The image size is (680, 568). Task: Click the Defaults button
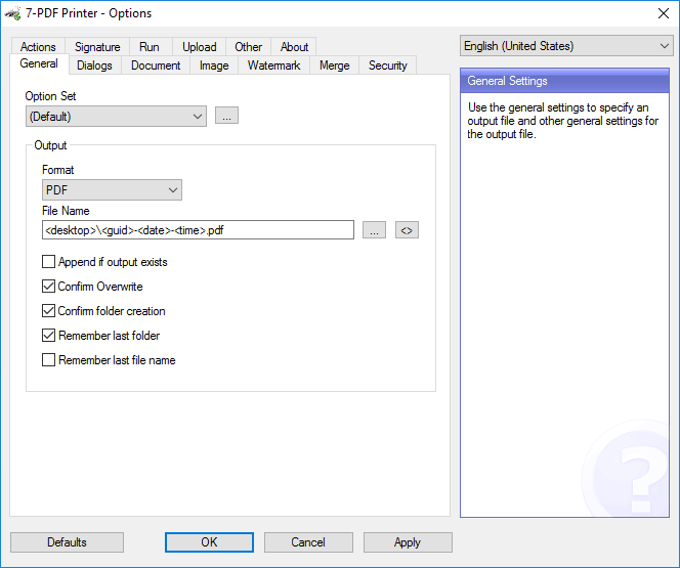67,542
